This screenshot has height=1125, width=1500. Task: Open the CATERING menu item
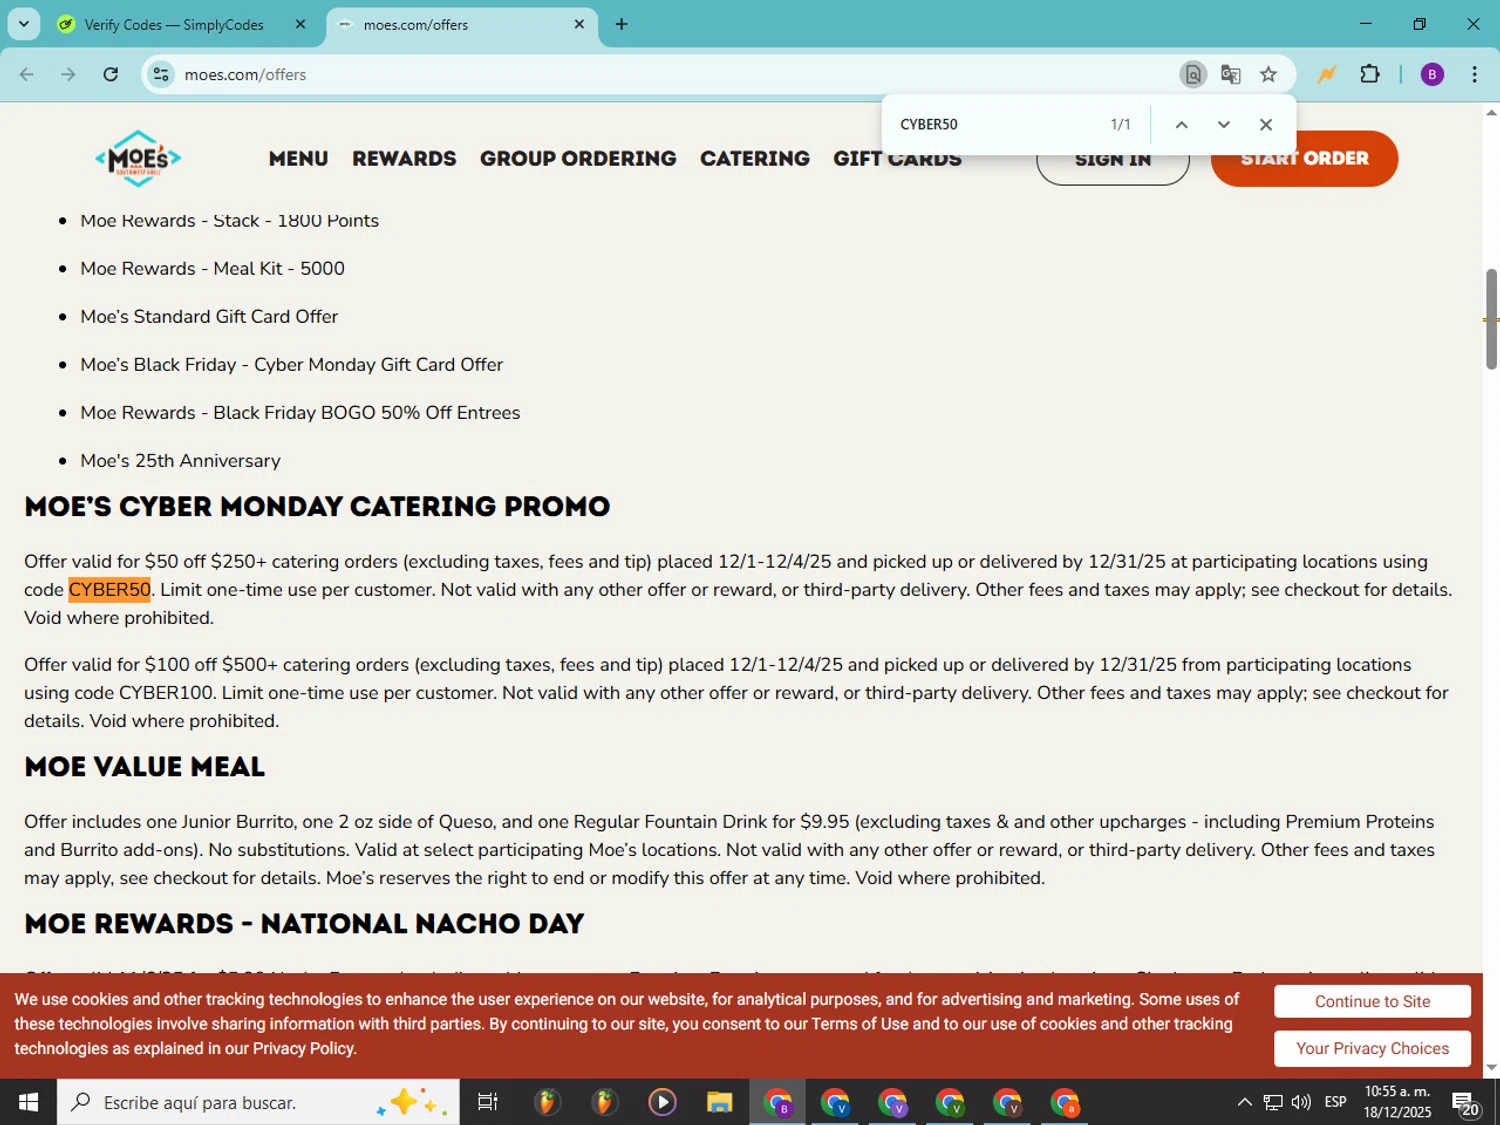[x=755, y=158]
